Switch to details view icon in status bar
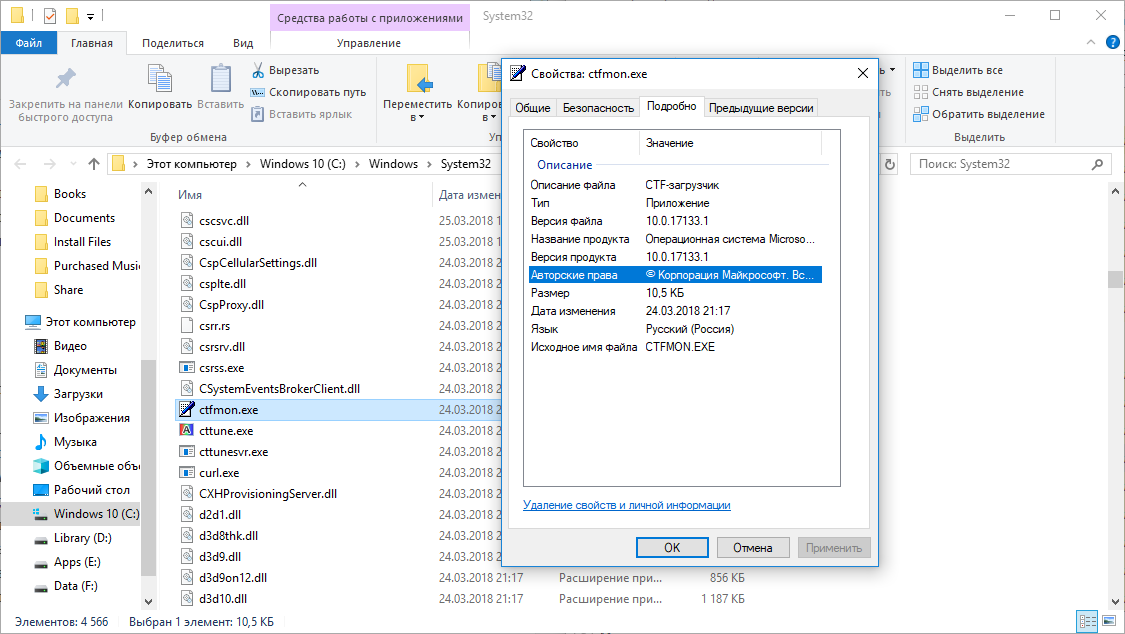1125x634 pixels. [x=1088, y=621]
